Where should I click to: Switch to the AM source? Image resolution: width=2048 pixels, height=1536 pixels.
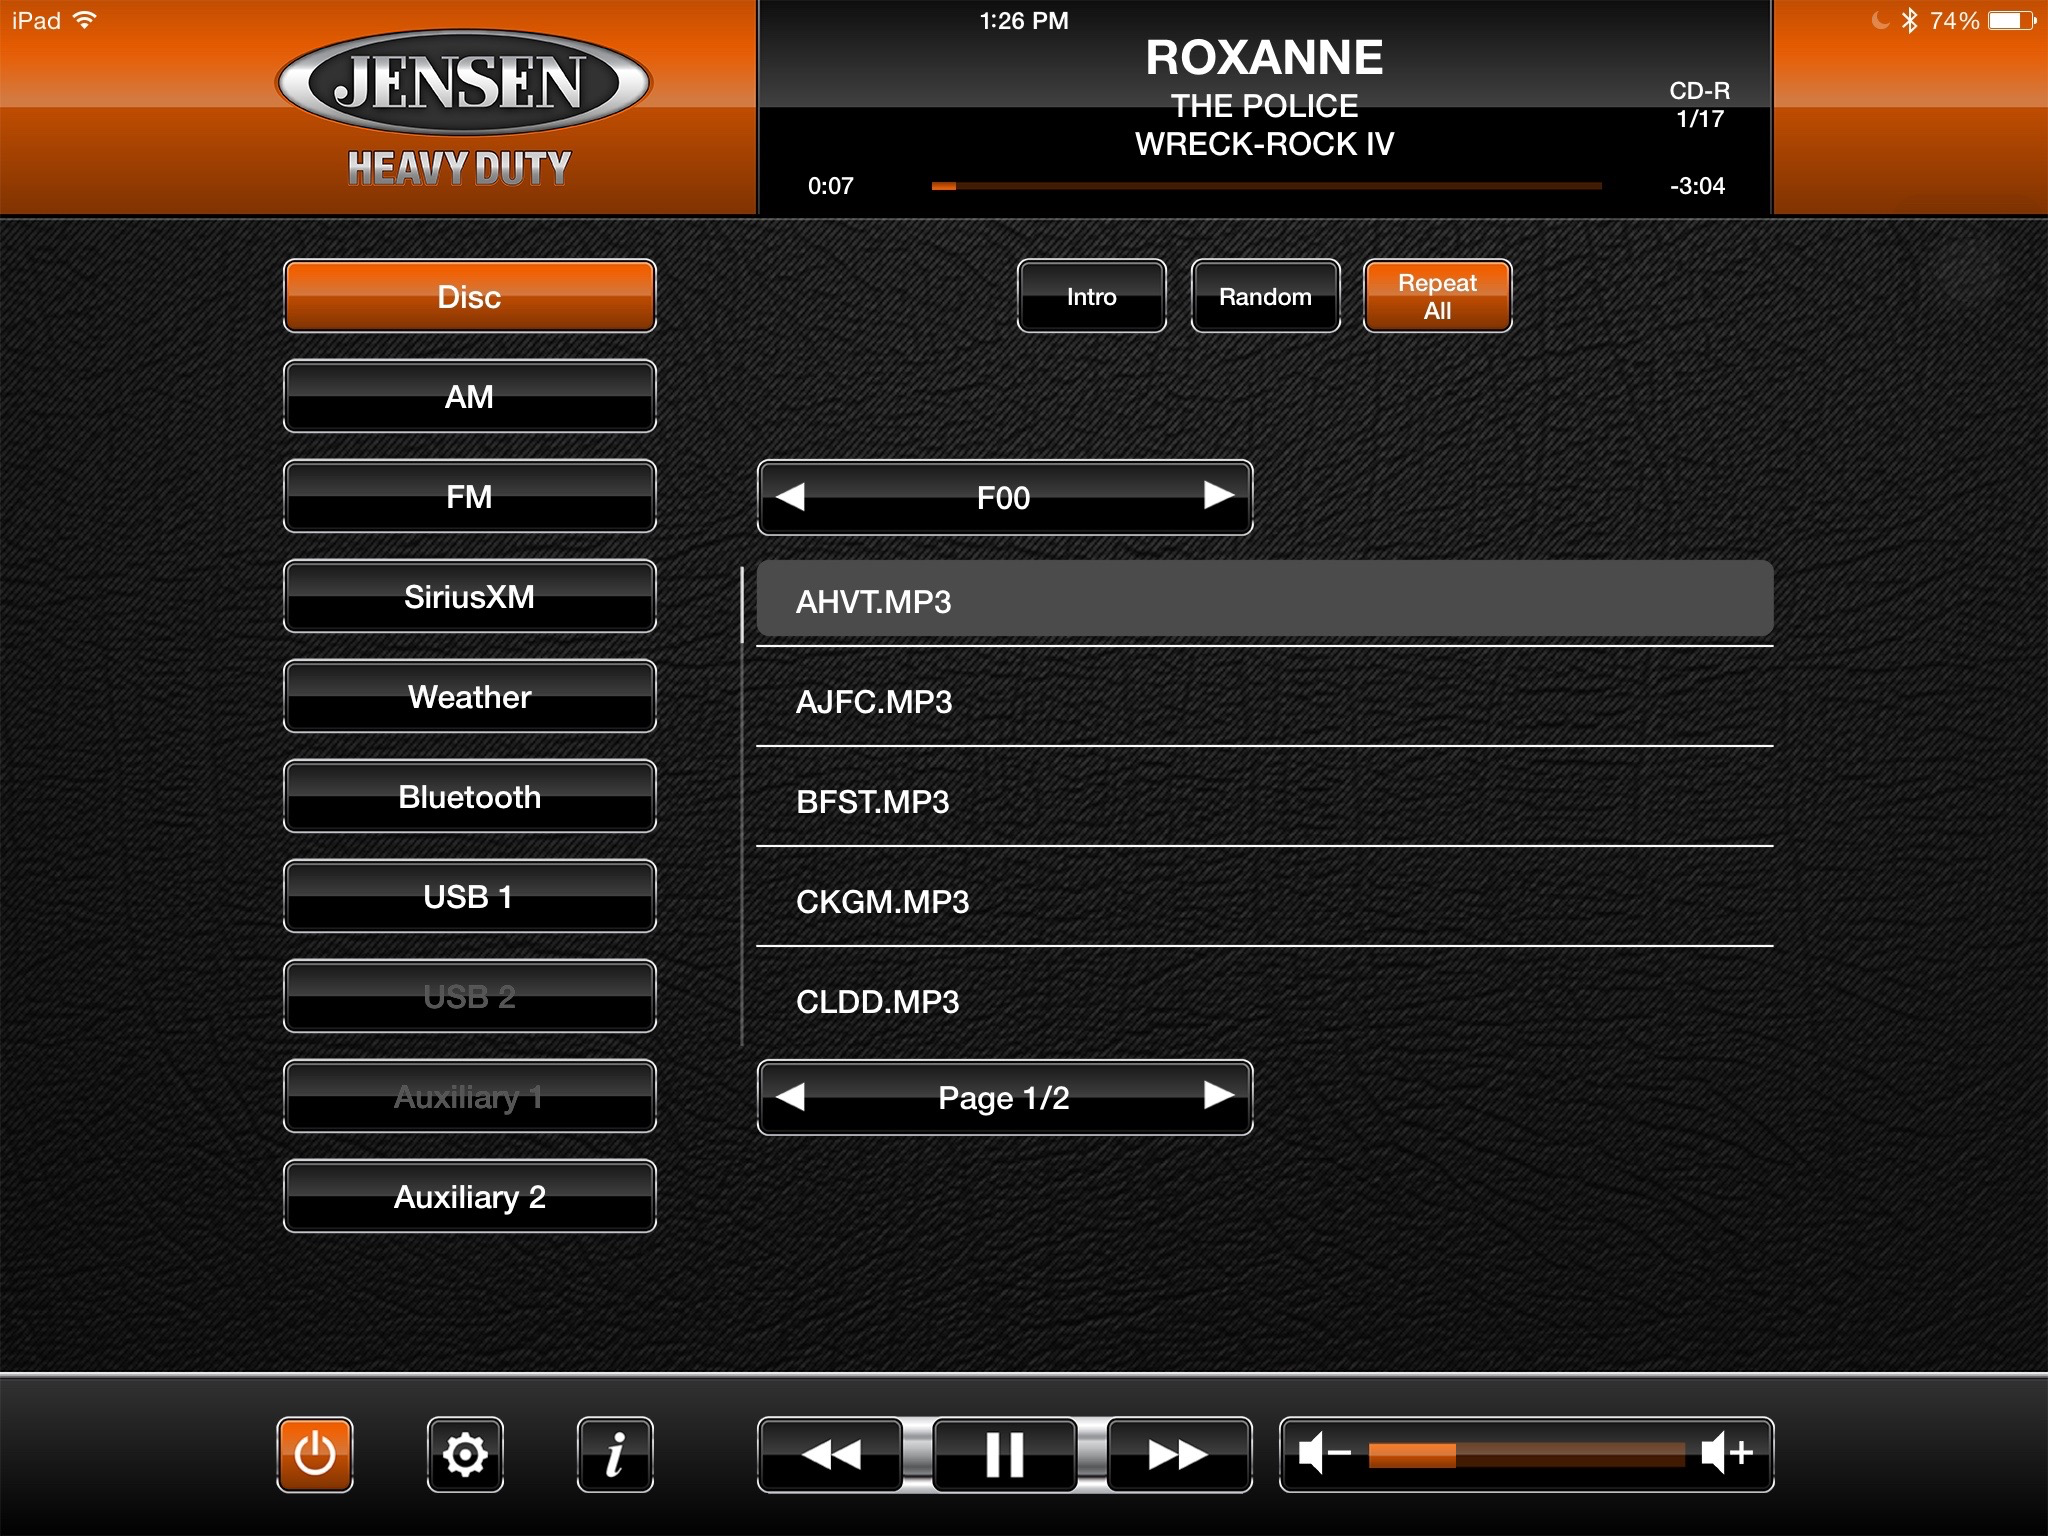[470, 396]
